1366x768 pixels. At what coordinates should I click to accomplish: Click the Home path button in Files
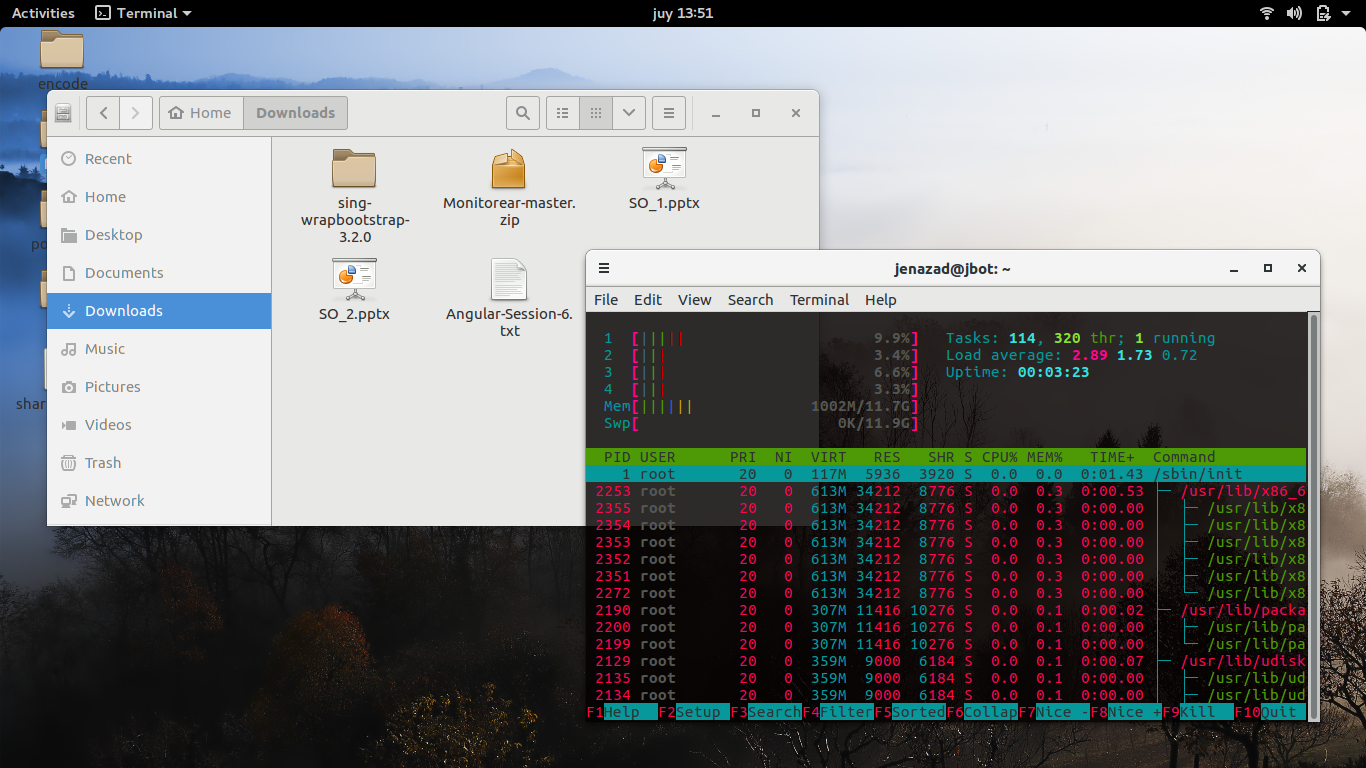tap(201, 113)
